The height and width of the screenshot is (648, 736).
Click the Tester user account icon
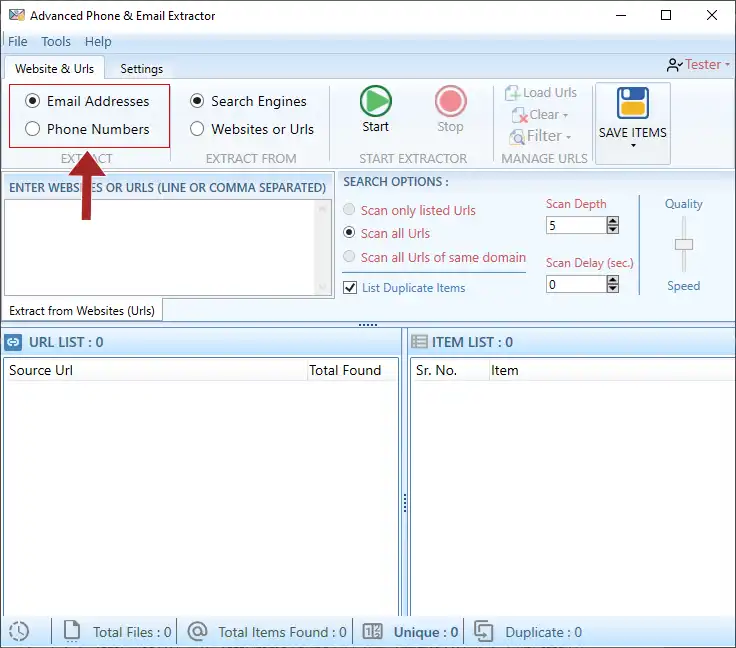[x=674, y=65]
